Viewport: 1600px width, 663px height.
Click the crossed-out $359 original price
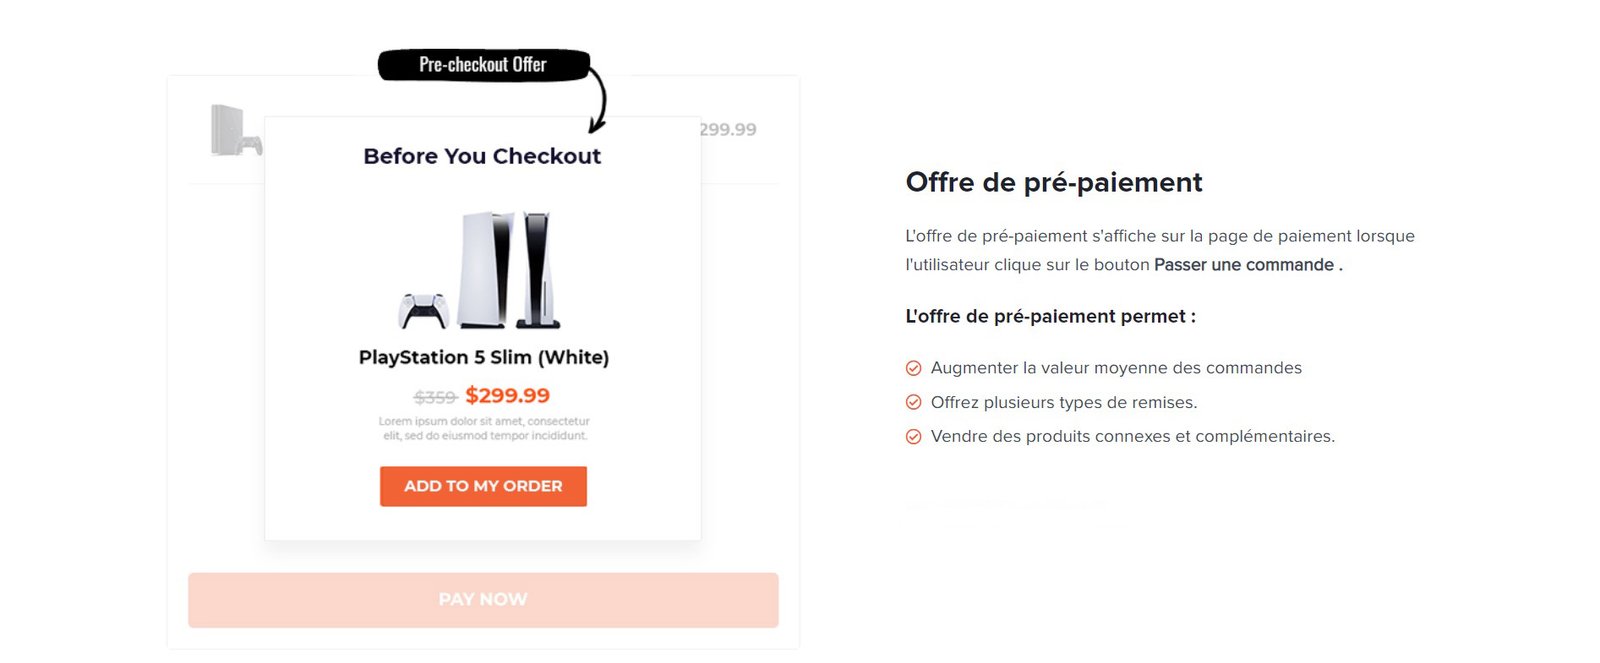tap(435, 397)
